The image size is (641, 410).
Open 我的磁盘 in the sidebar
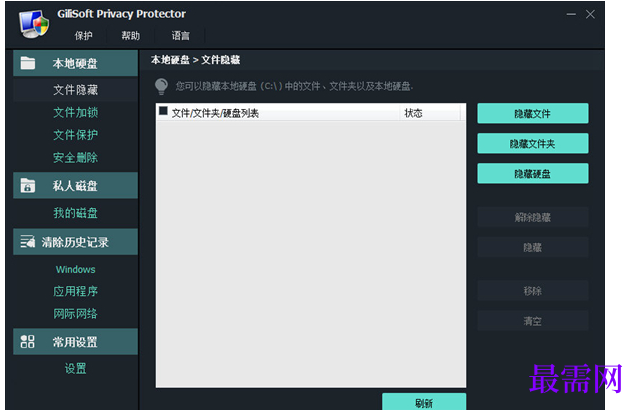click(x=76, y=213)
